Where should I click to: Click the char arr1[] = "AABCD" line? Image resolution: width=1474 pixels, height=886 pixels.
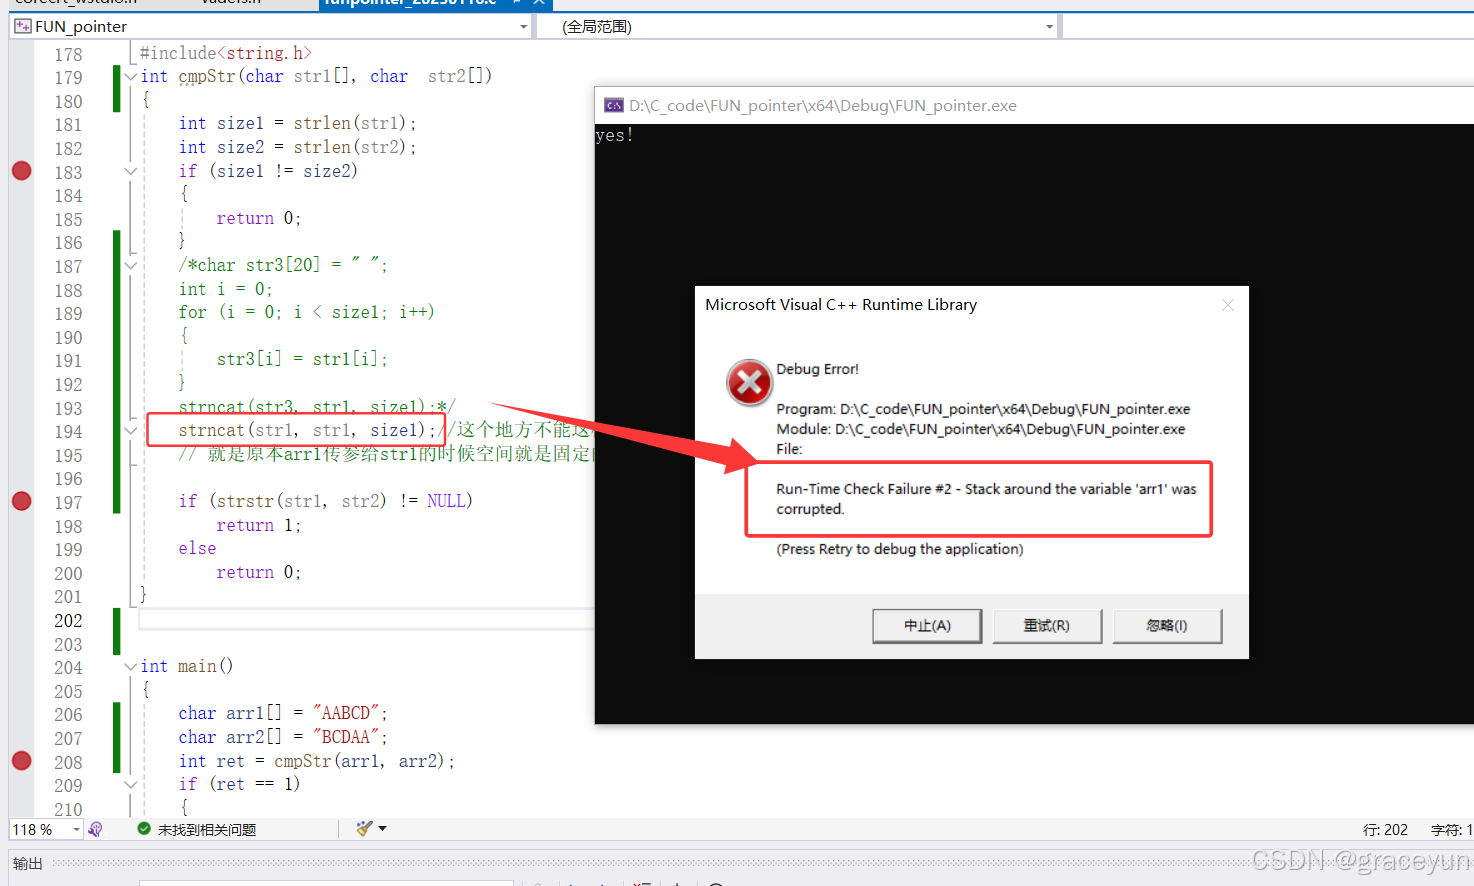(x=283, y=713)
